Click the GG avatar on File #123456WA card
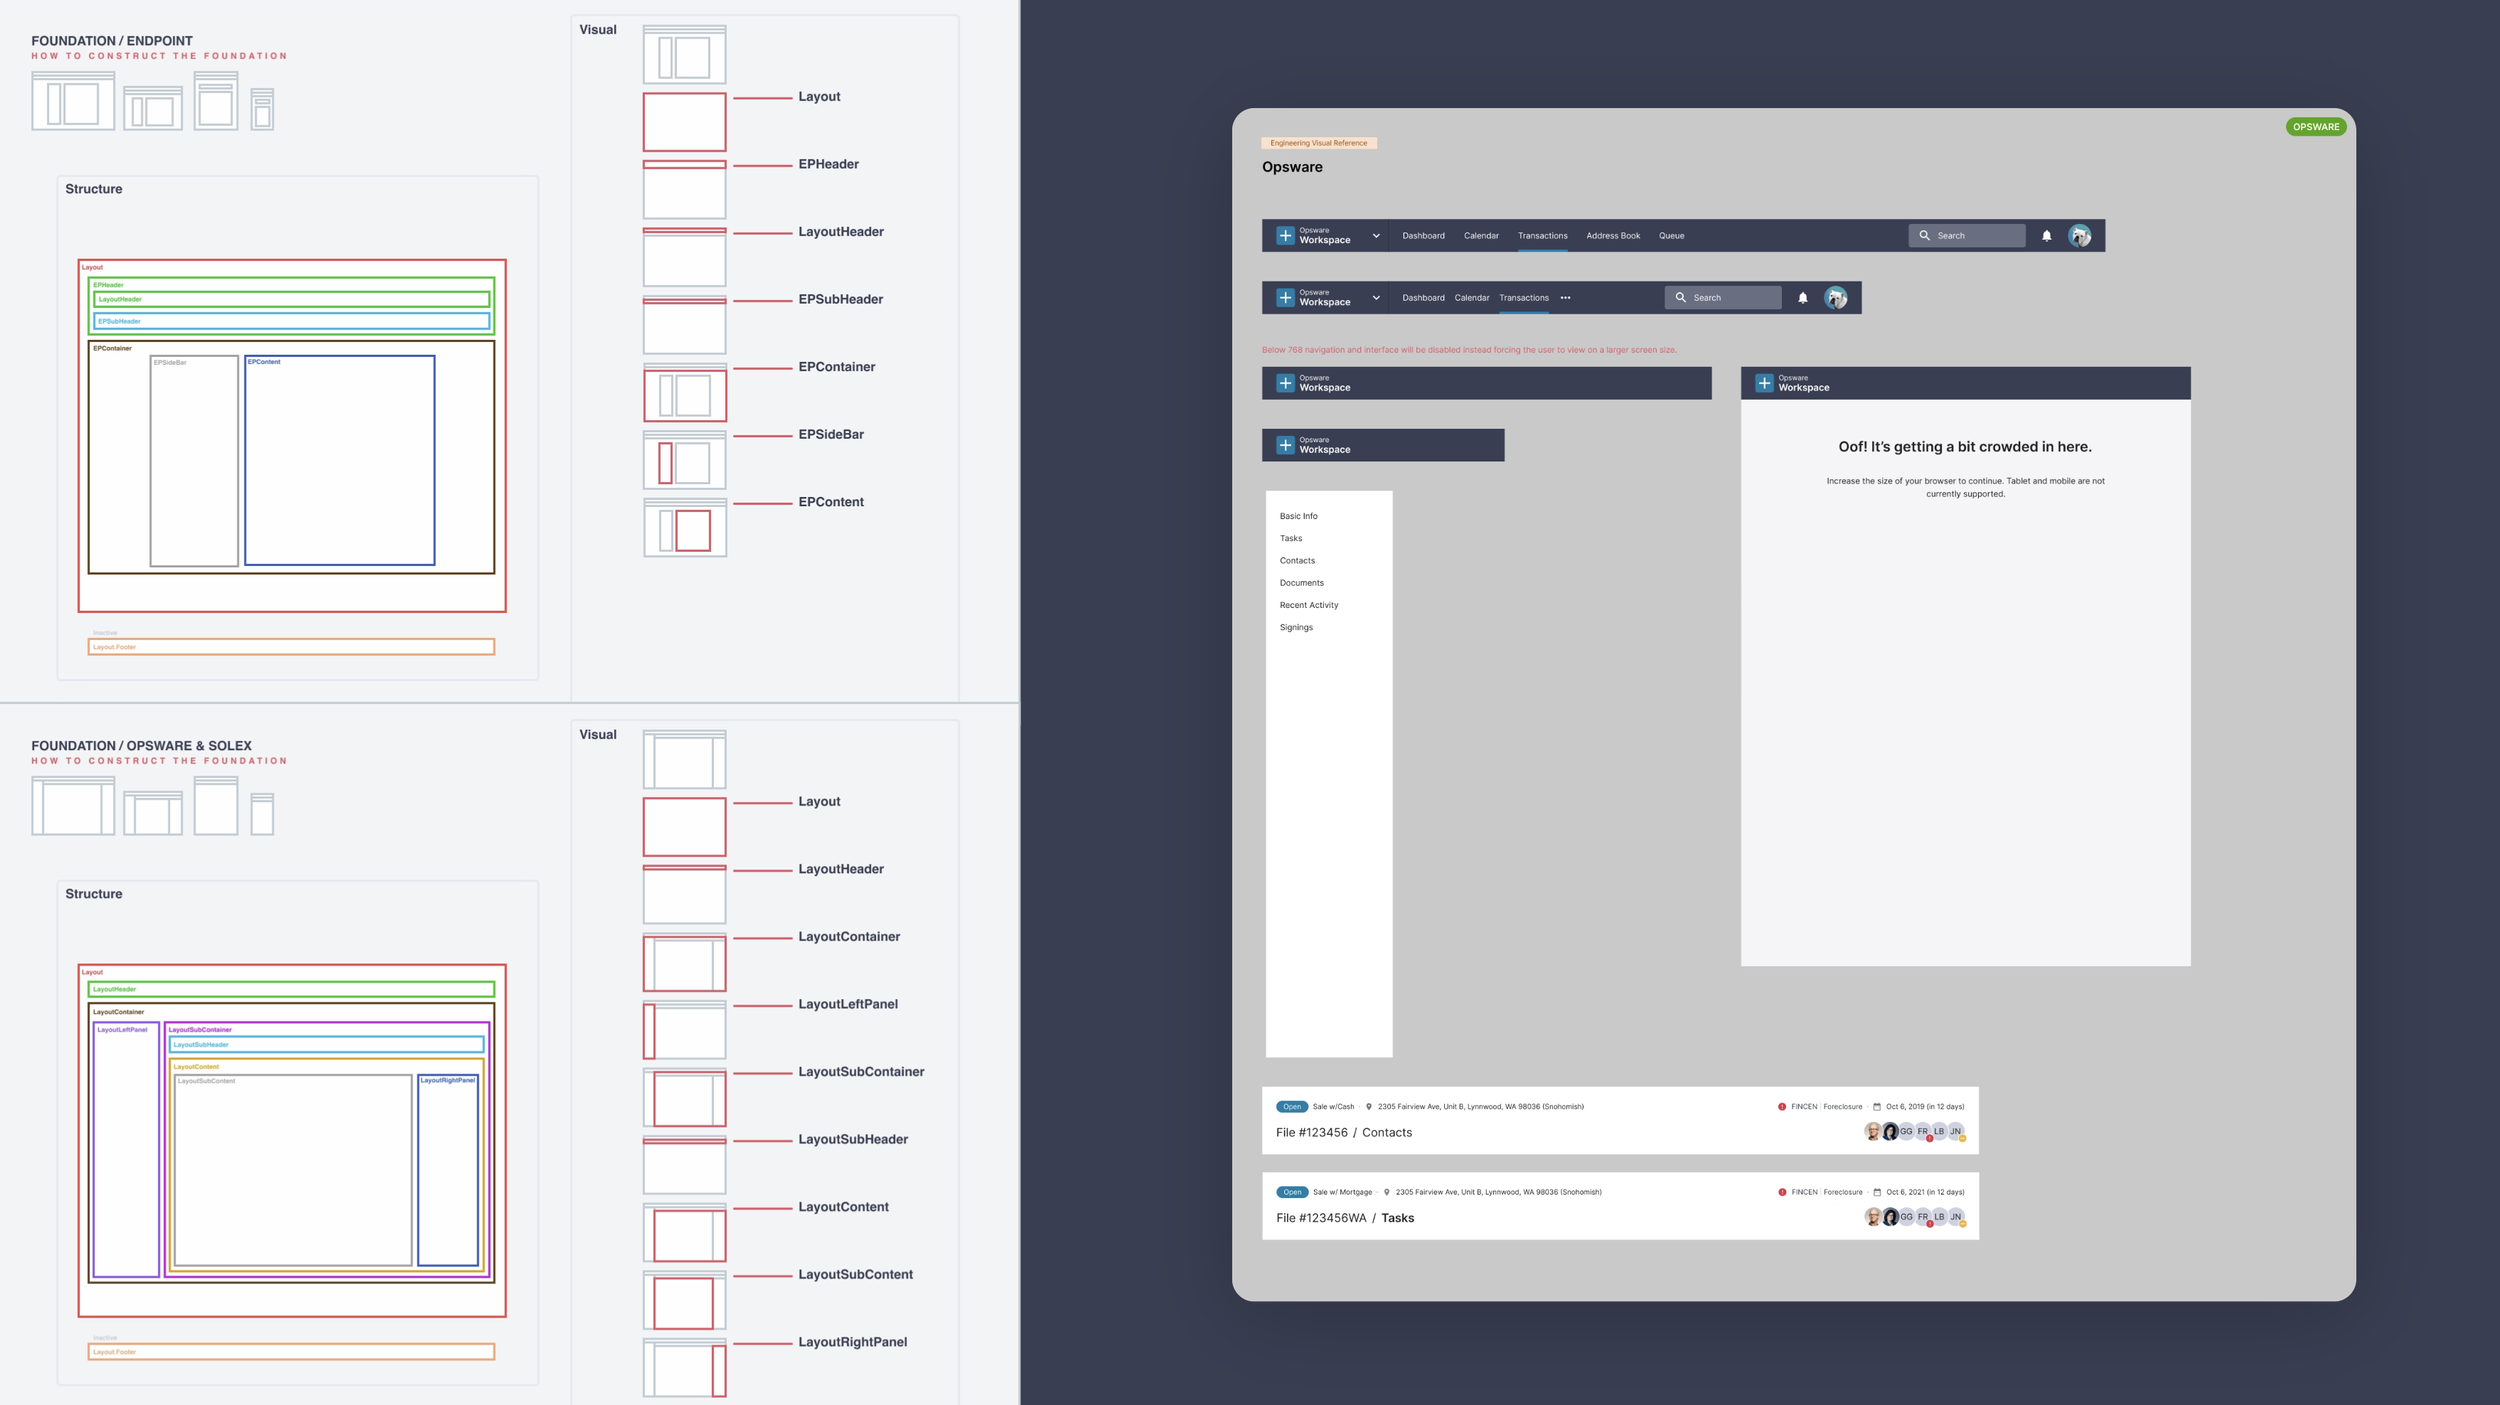The width and height of the screenshot is (2500, 1405). pos(1906,1217)
